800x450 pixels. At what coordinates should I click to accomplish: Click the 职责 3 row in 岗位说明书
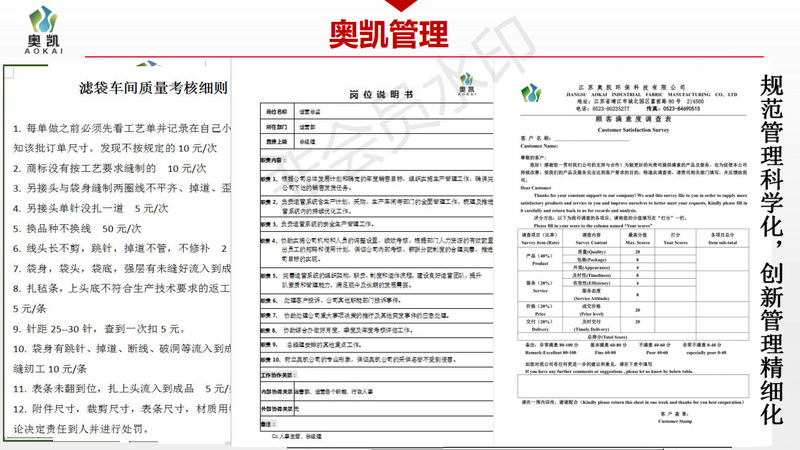pyautogui.click(x=377, y=224)
